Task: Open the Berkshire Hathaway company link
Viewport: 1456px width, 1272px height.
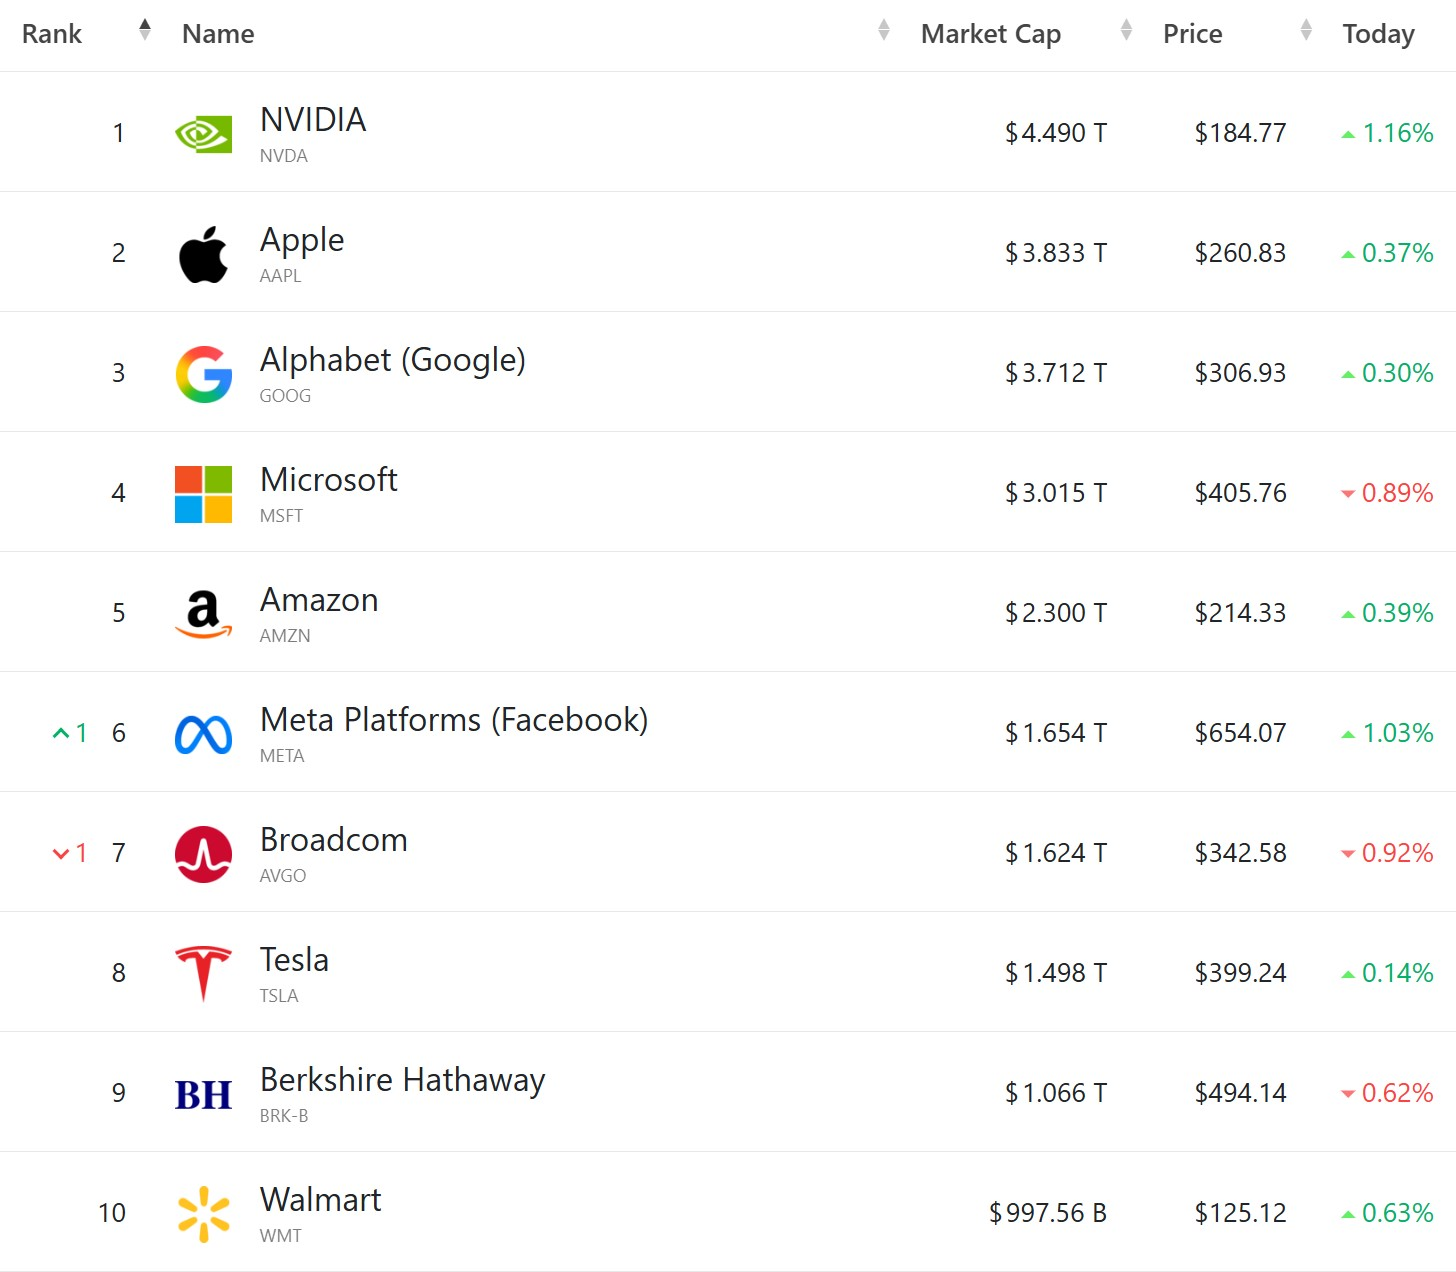Action: (x=402, y=1080)
